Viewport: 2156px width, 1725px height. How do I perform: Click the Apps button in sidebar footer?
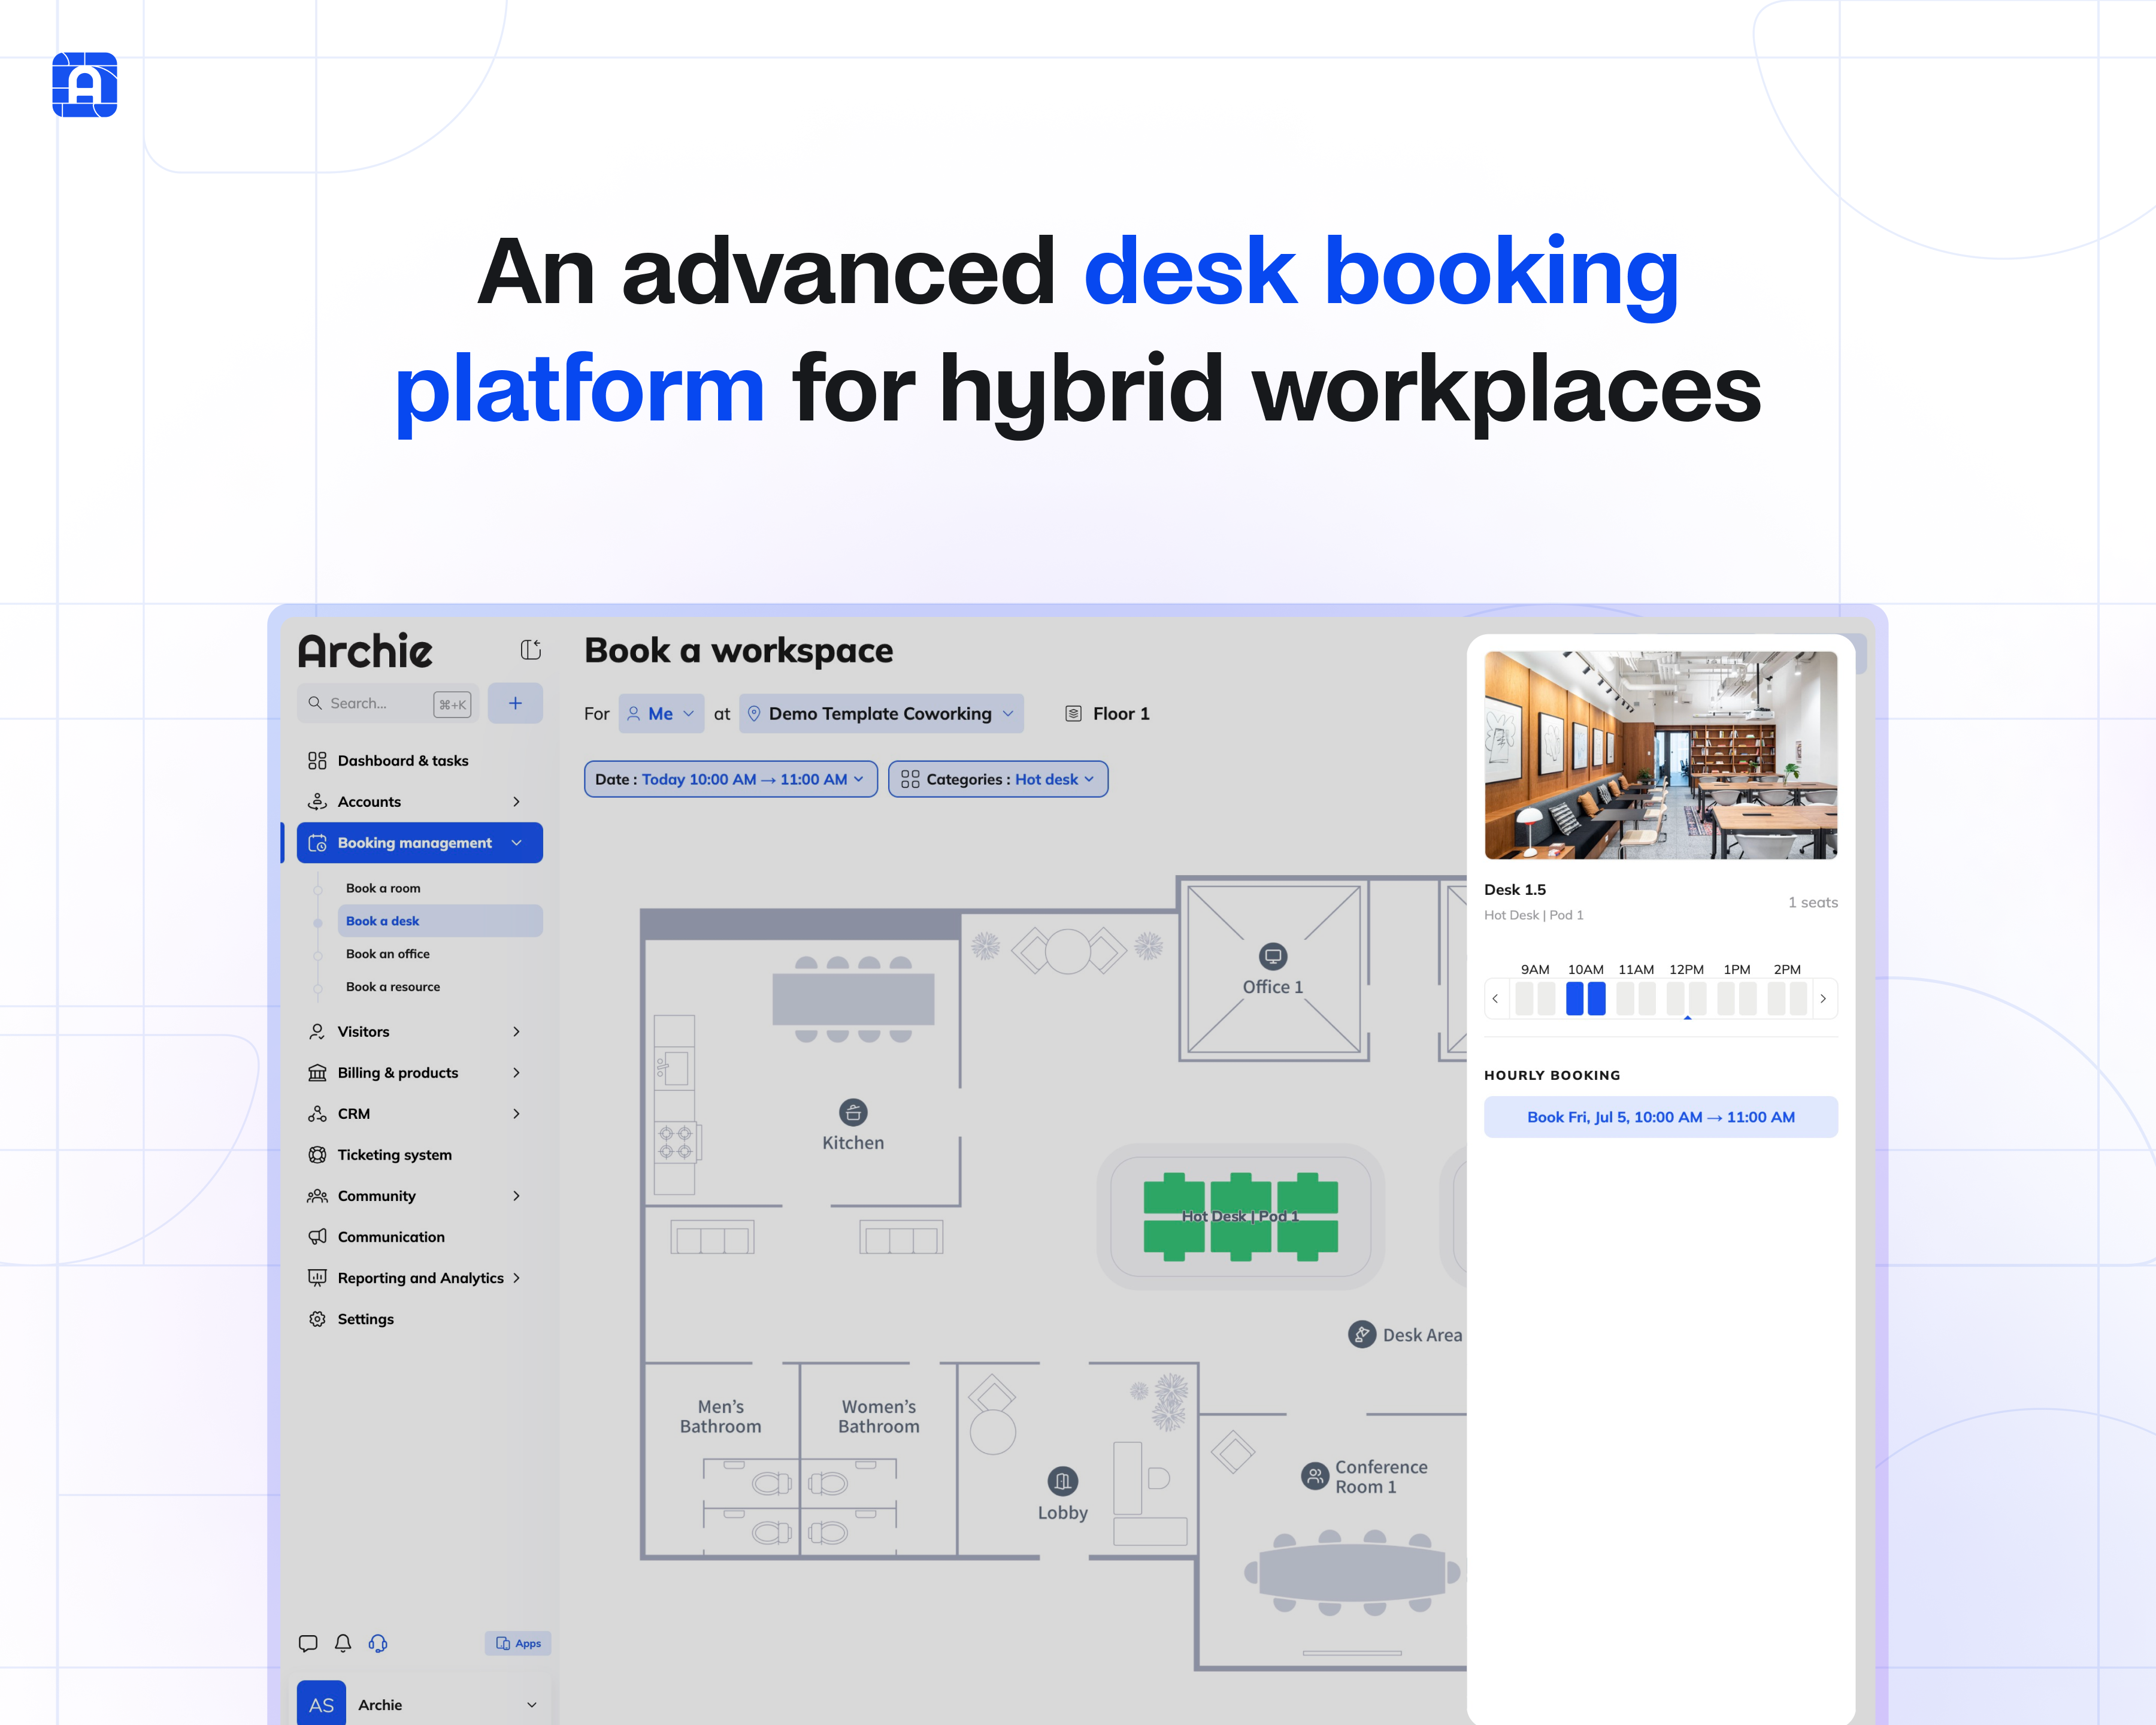click(x=518, y=1643)
